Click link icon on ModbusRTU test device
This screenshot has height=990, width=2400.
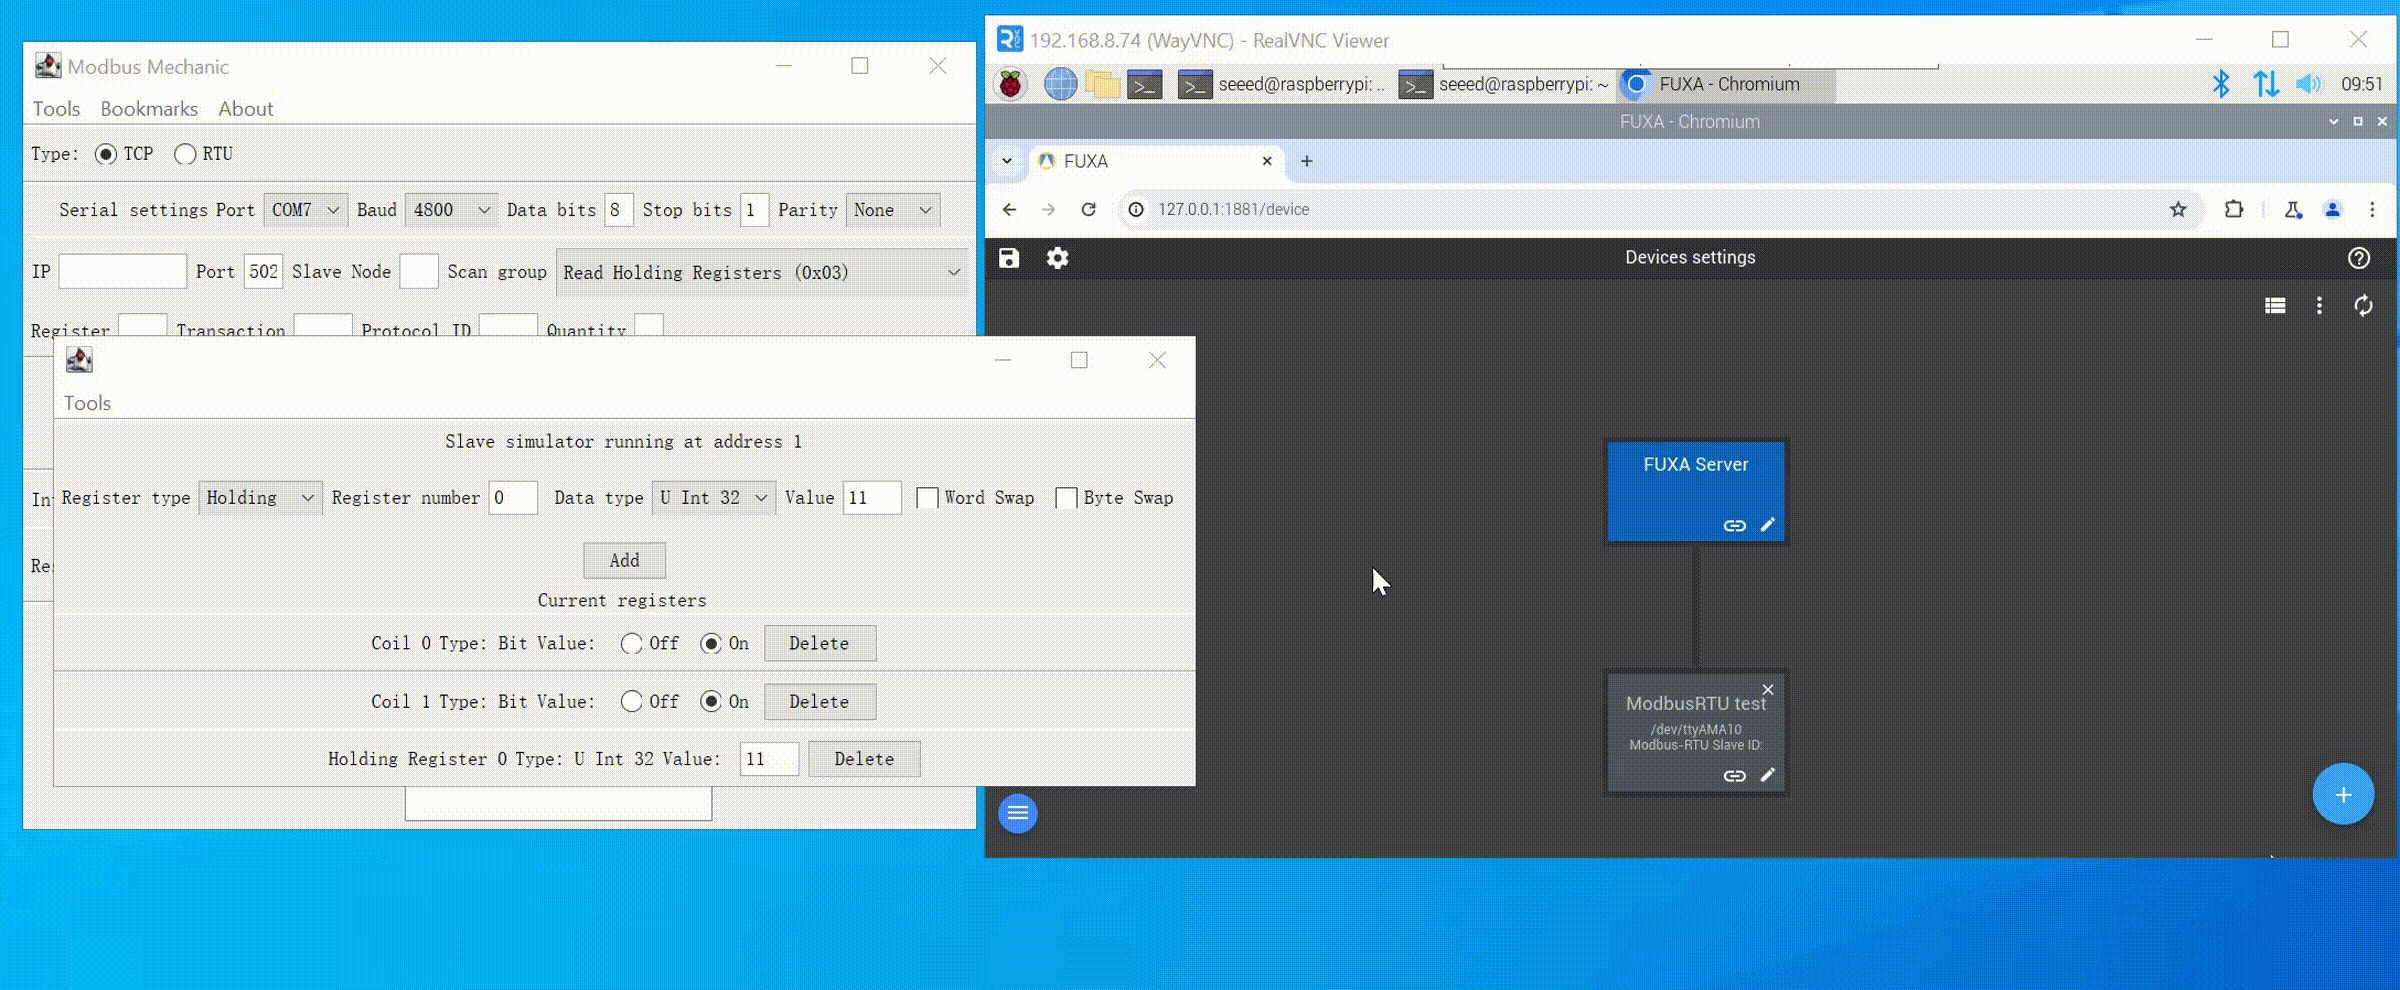pos(1734,775)
